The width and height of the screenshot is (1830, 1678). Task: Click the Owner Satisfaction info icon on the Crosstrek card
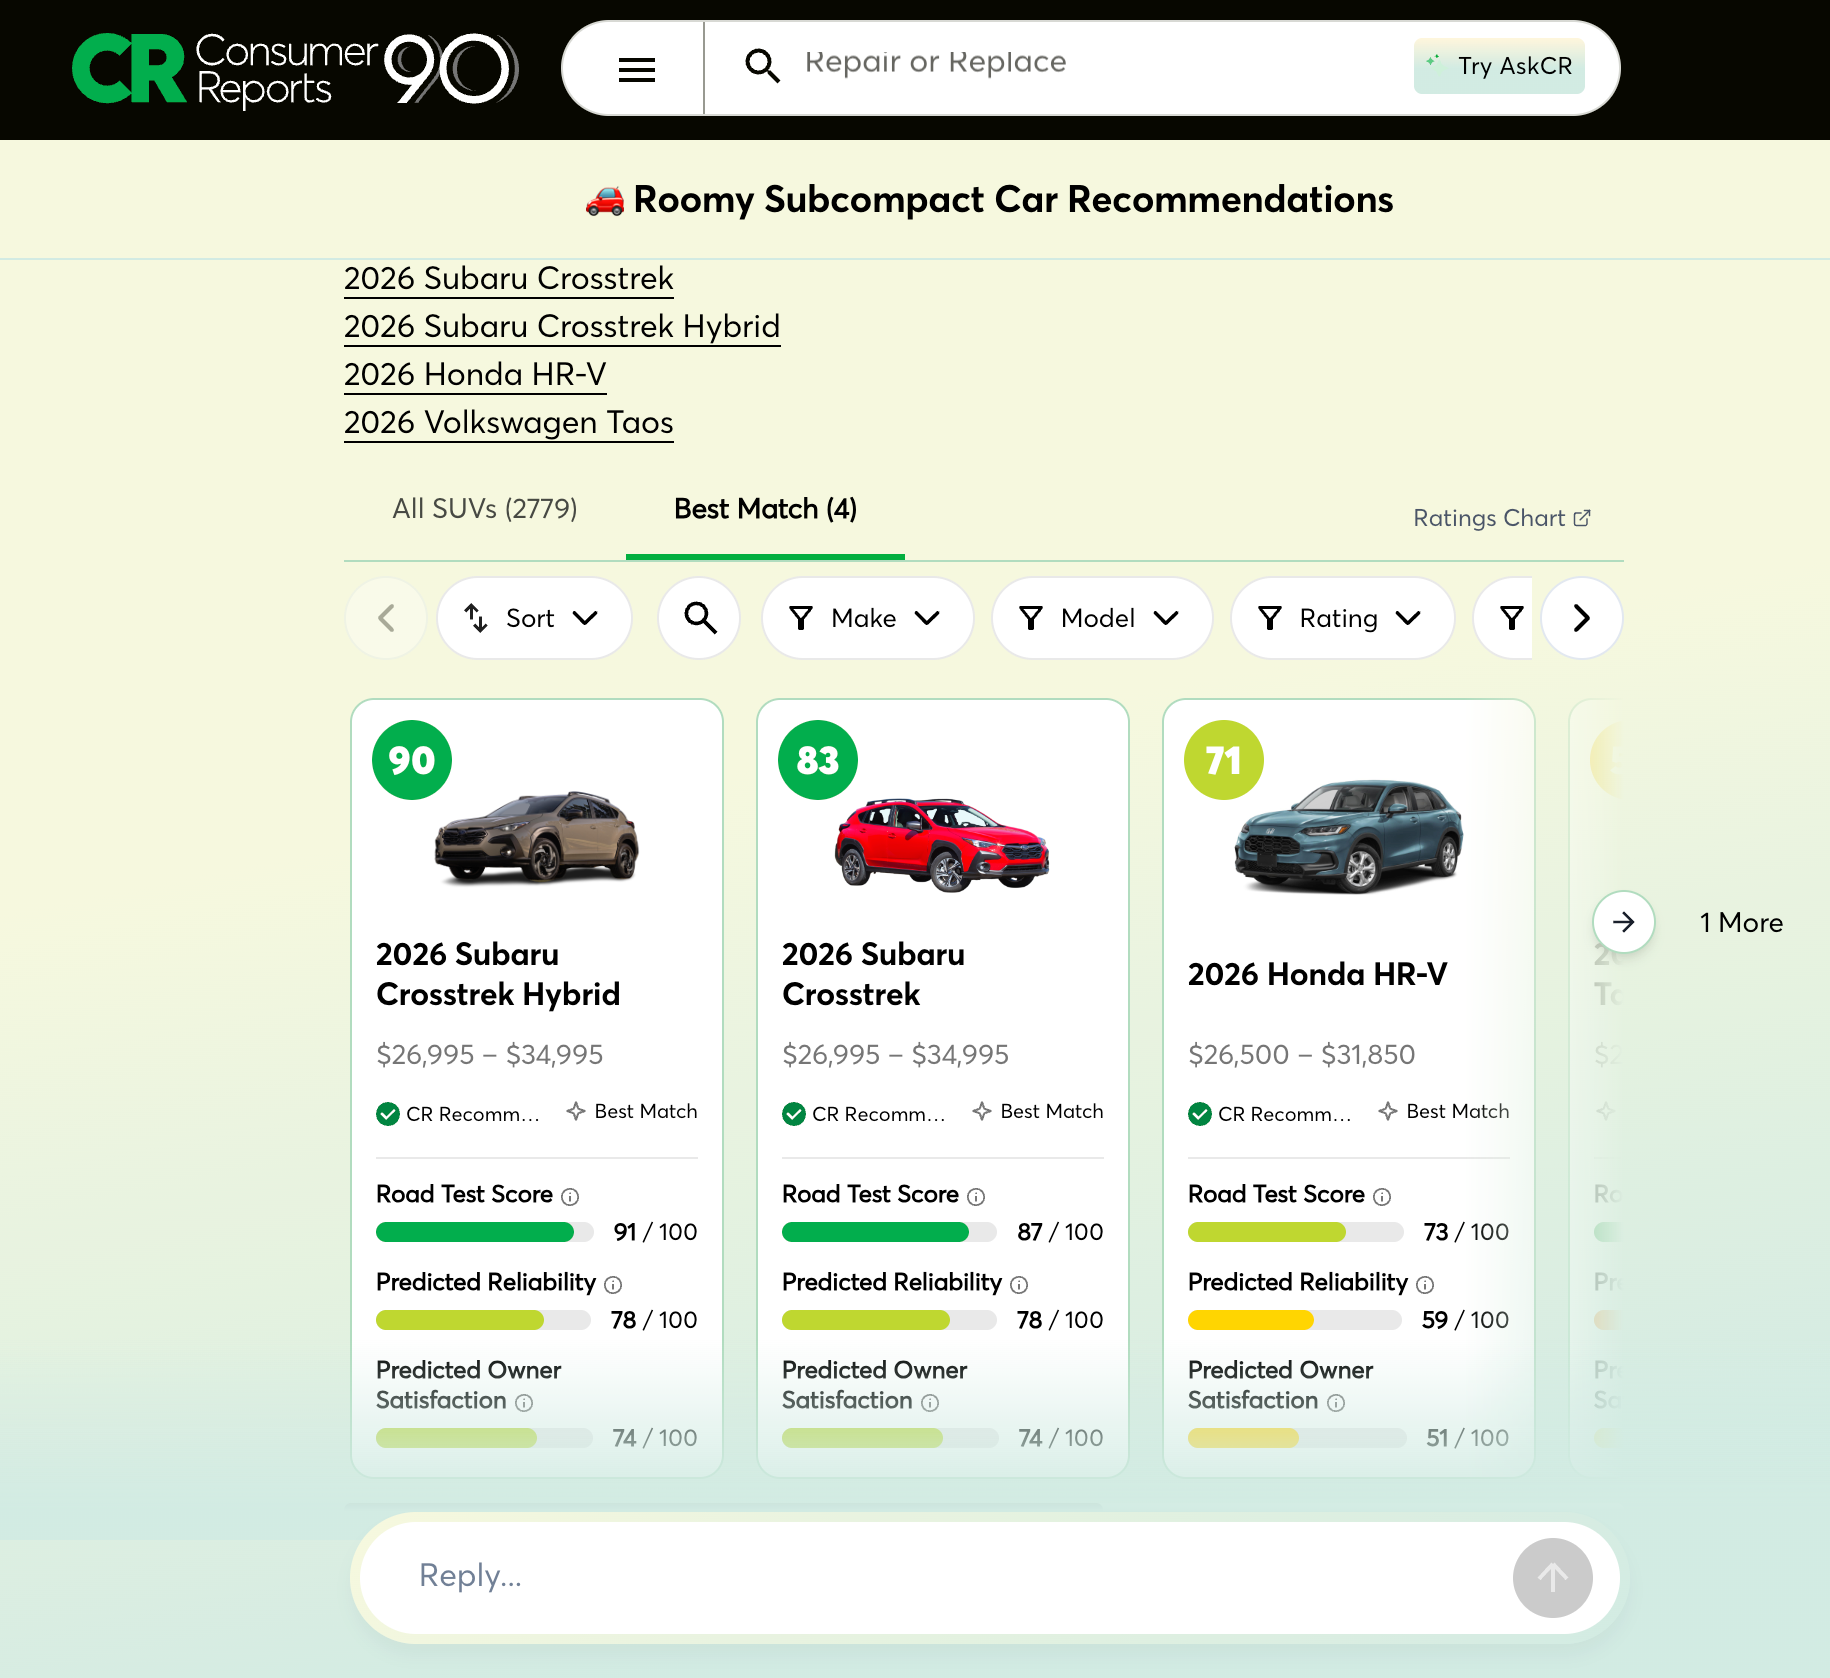click(x=930, y=1403)
